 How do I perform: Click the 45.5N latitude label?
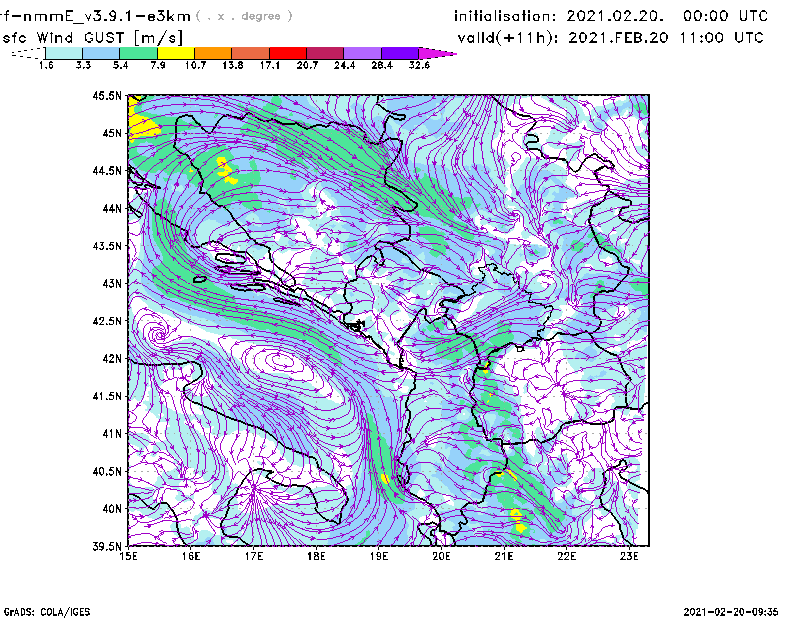[x=107, y=96]
